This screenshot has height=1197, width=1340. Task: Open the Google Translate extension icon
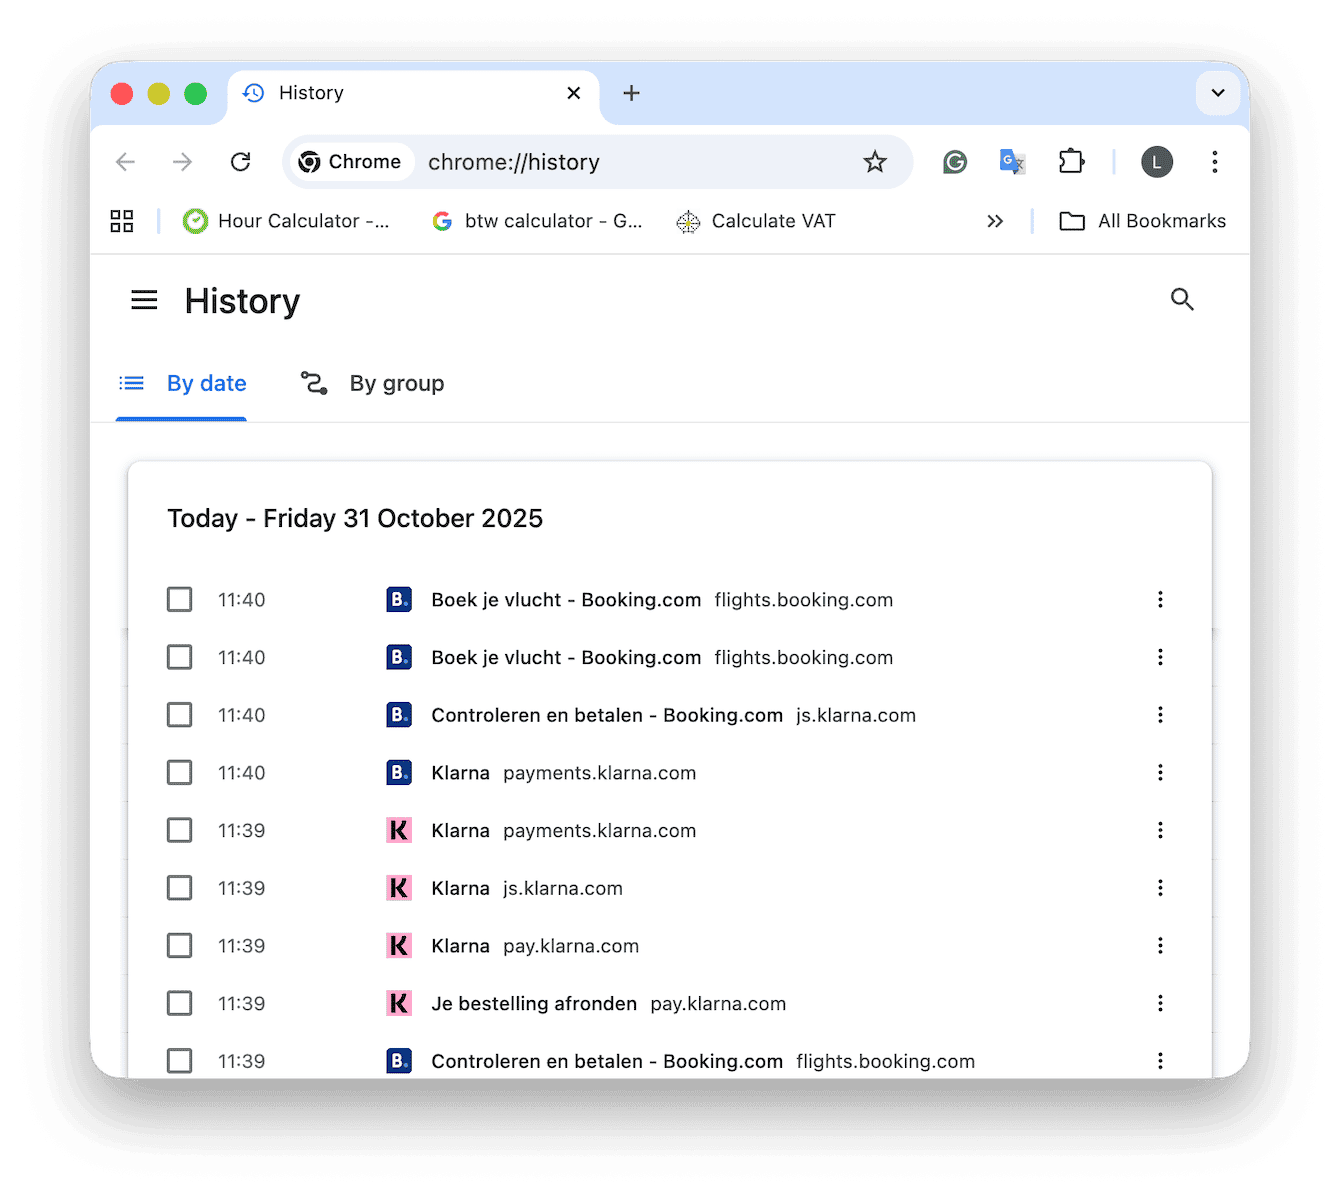(x=1012, y=161)
